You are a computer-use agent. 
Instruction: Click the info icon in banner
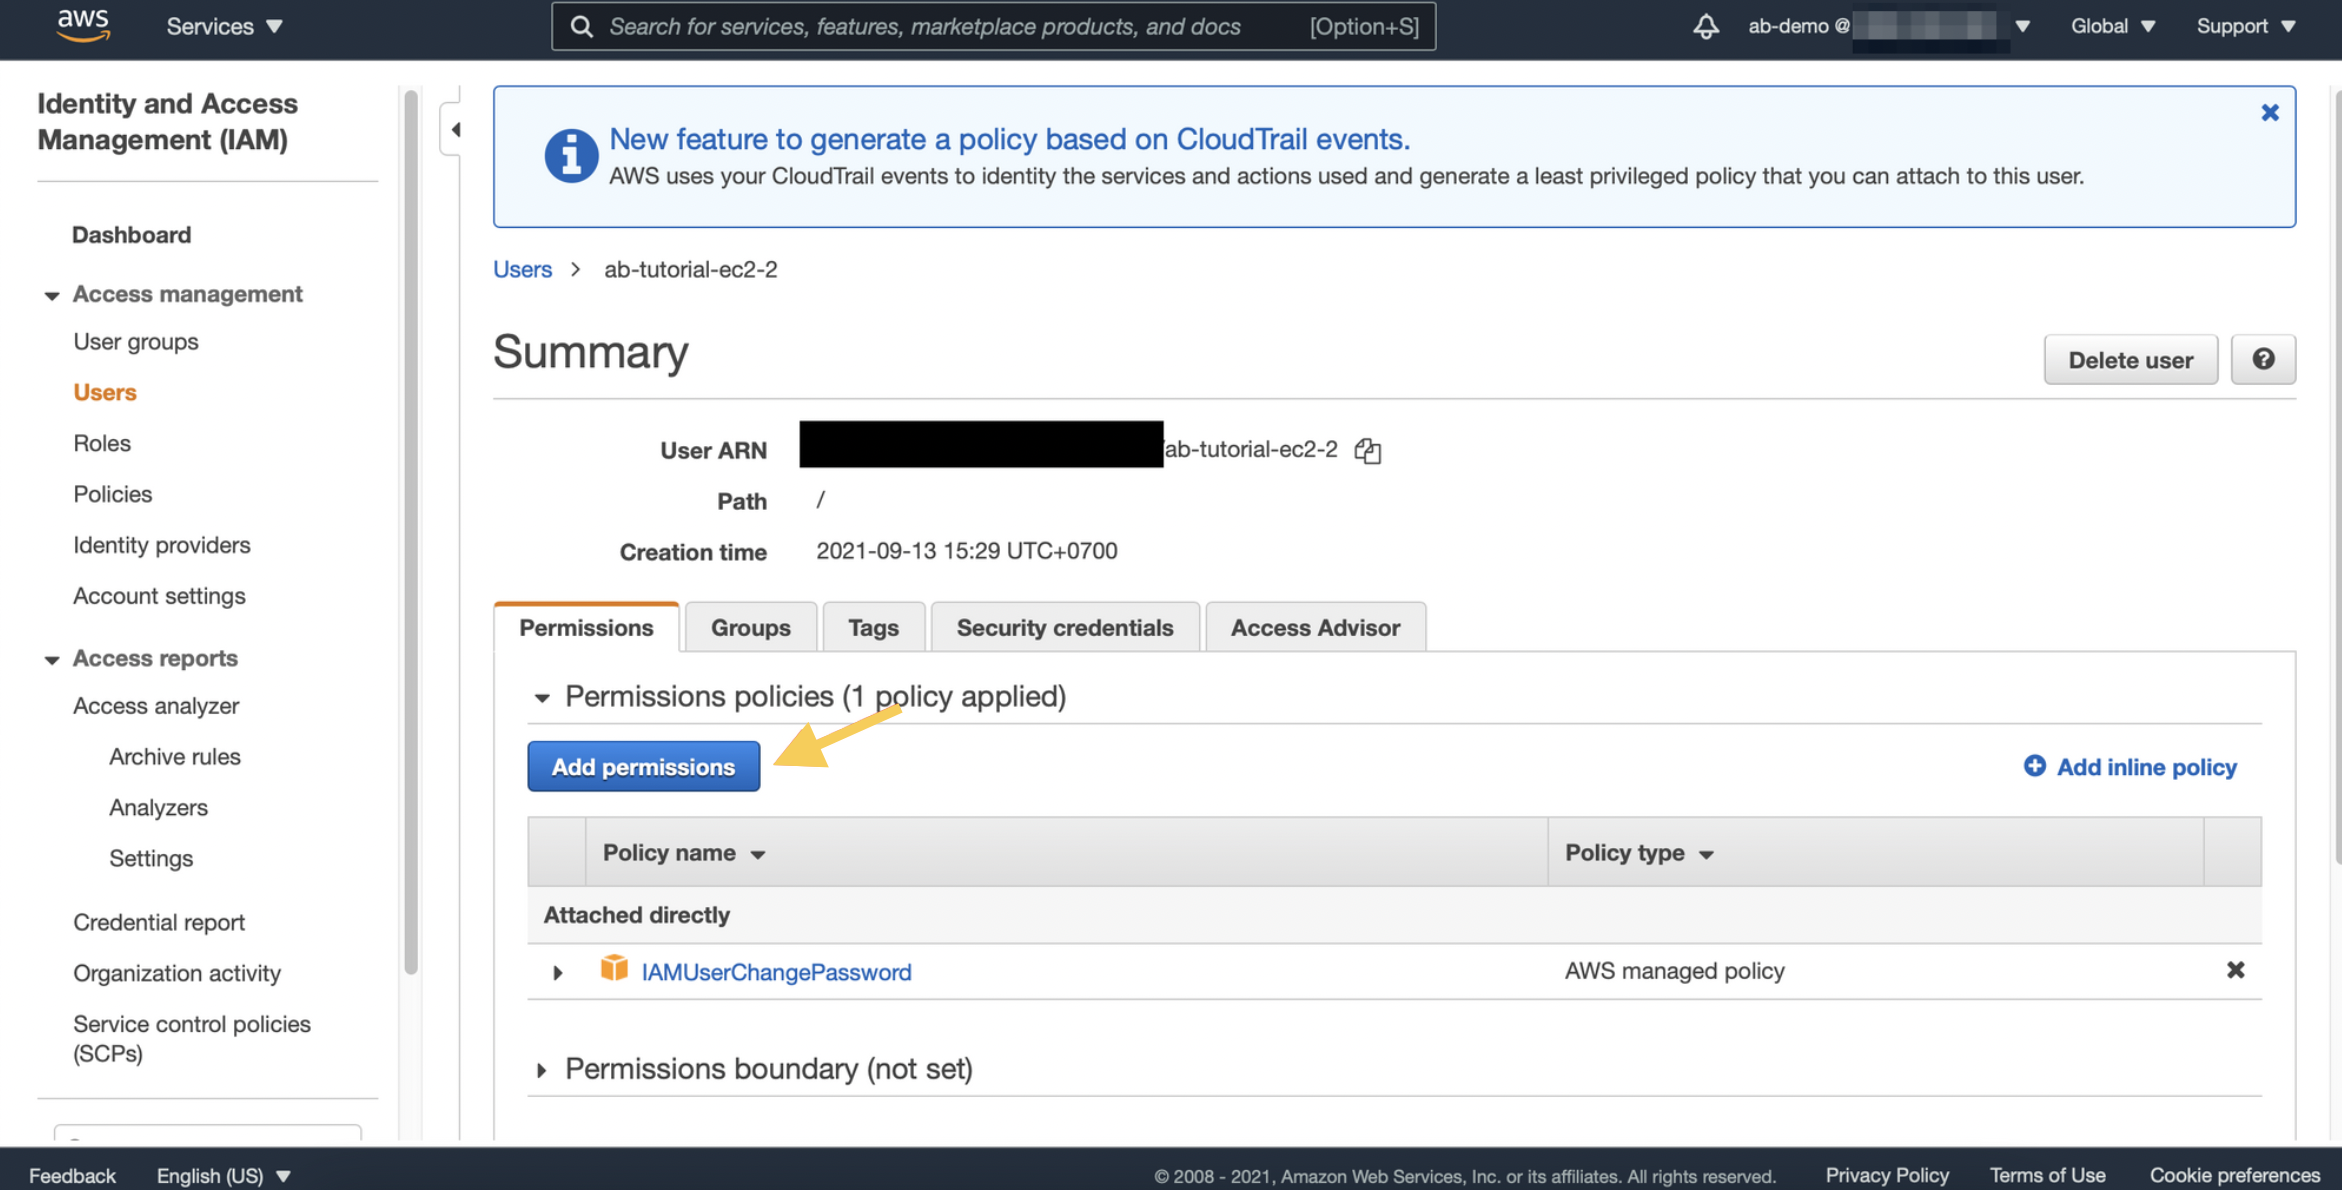571,157
